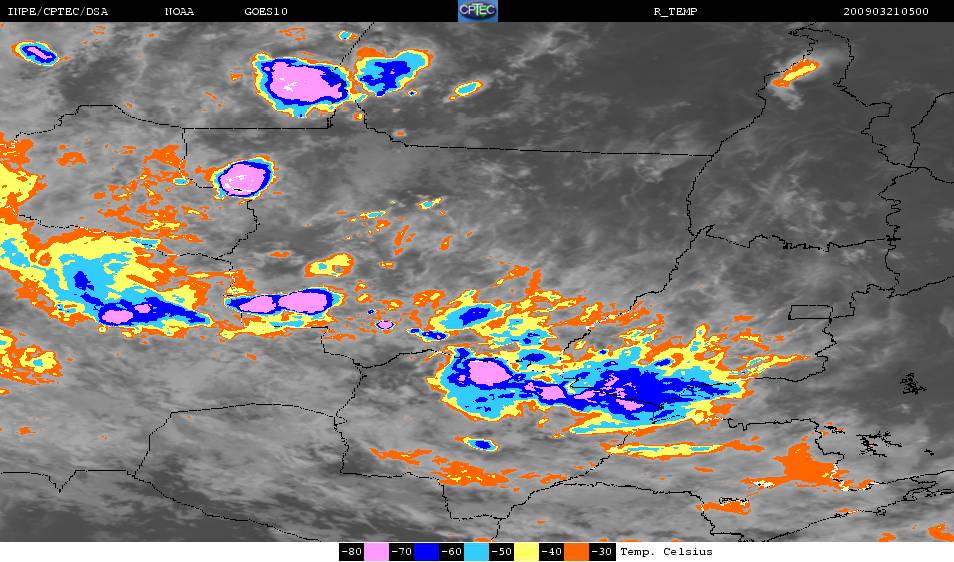Image resolution: width=954 pixels, height=562 pixels.
Task: Pick the cyan legend swatch after -60
Action: (x=476, y=552)
